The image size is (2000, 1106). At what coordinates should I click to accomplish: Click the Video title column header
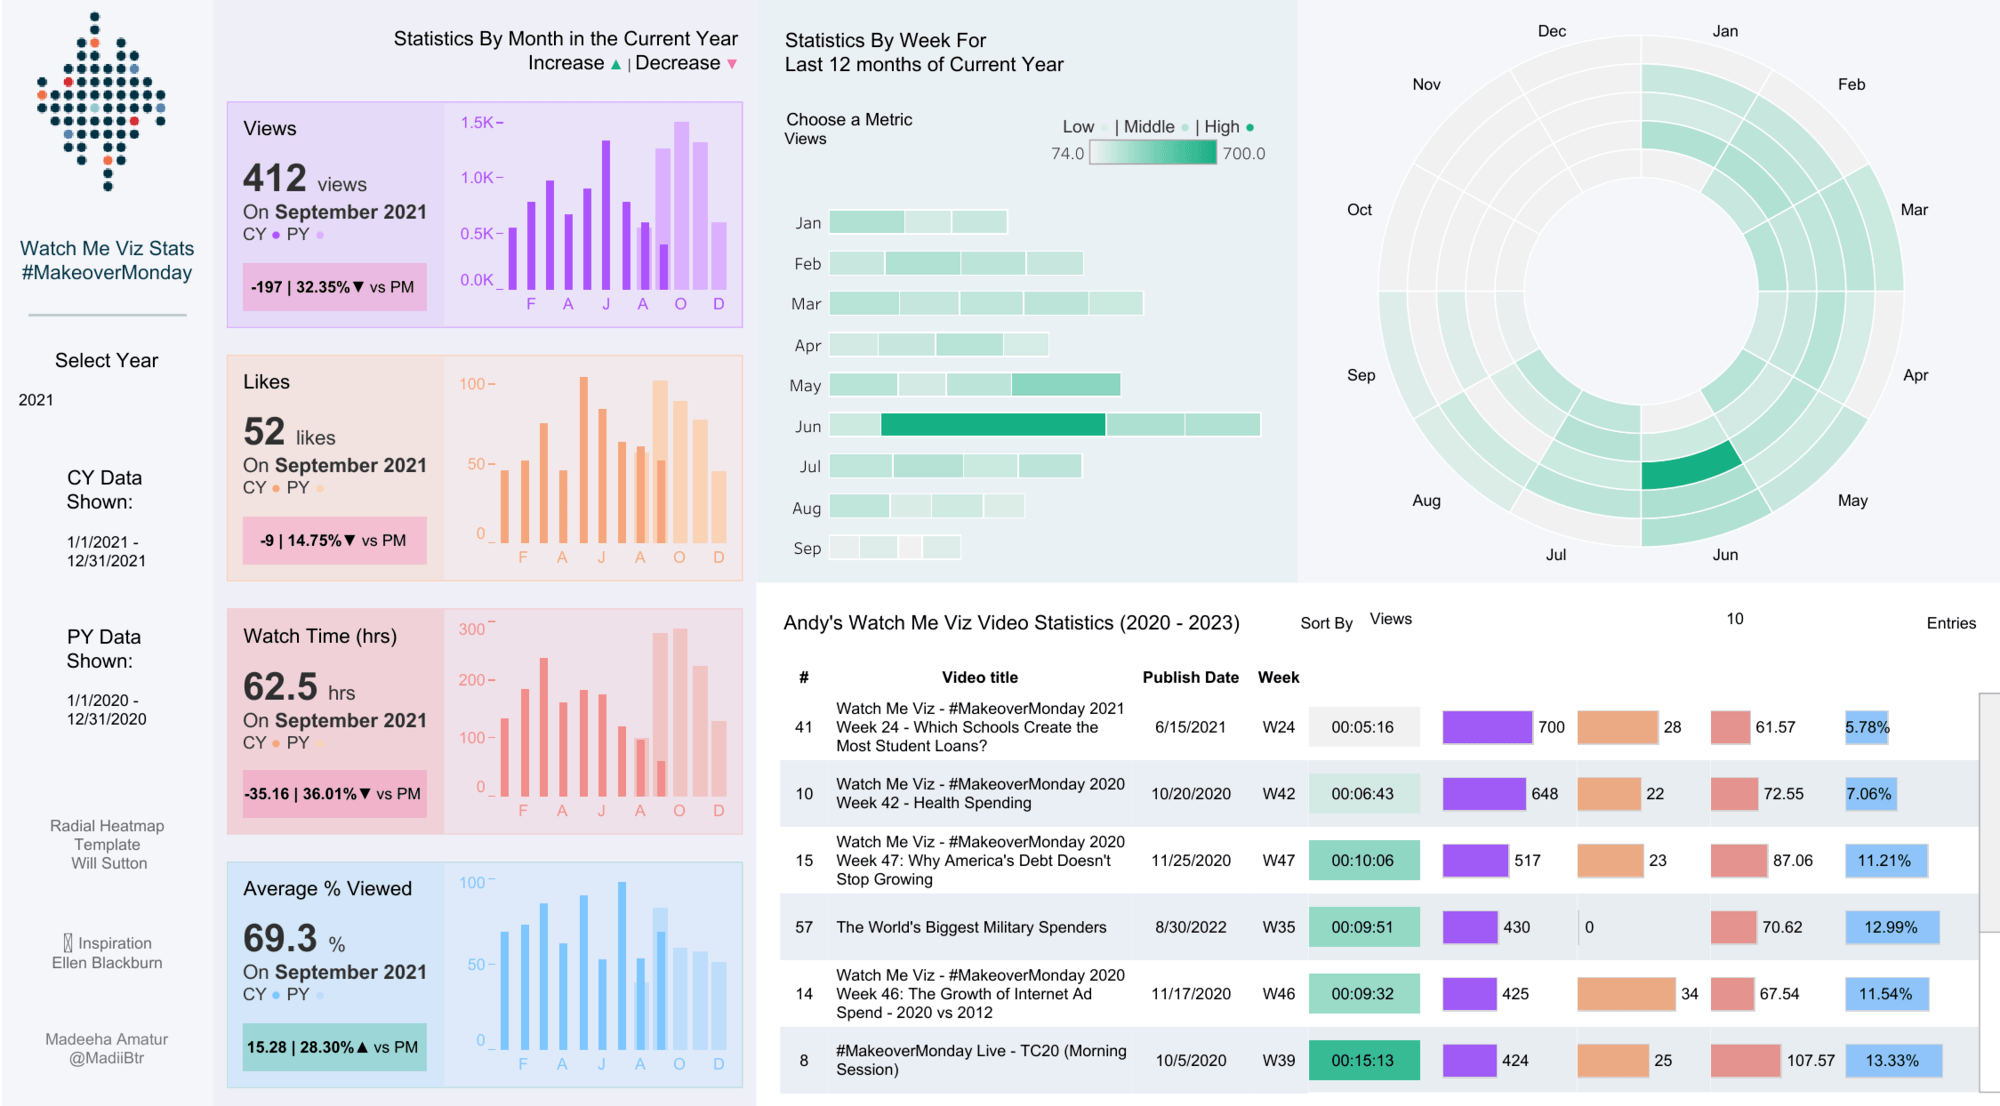(979, 677)
